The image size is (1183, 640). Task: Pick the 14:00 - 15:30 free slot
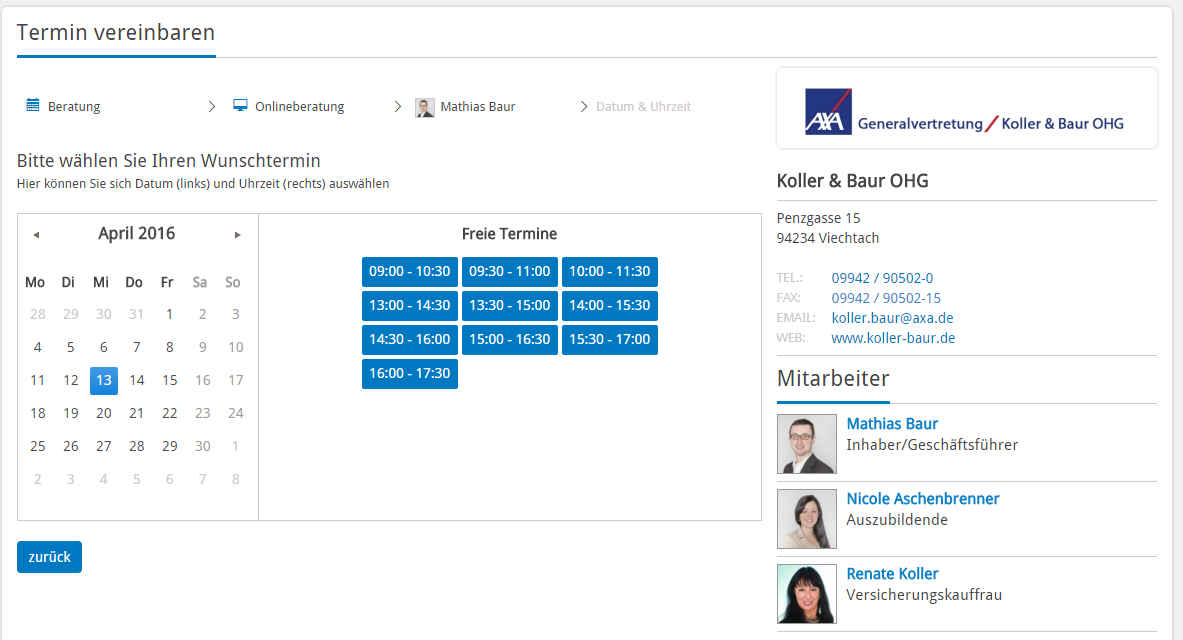tap(610, 306)
